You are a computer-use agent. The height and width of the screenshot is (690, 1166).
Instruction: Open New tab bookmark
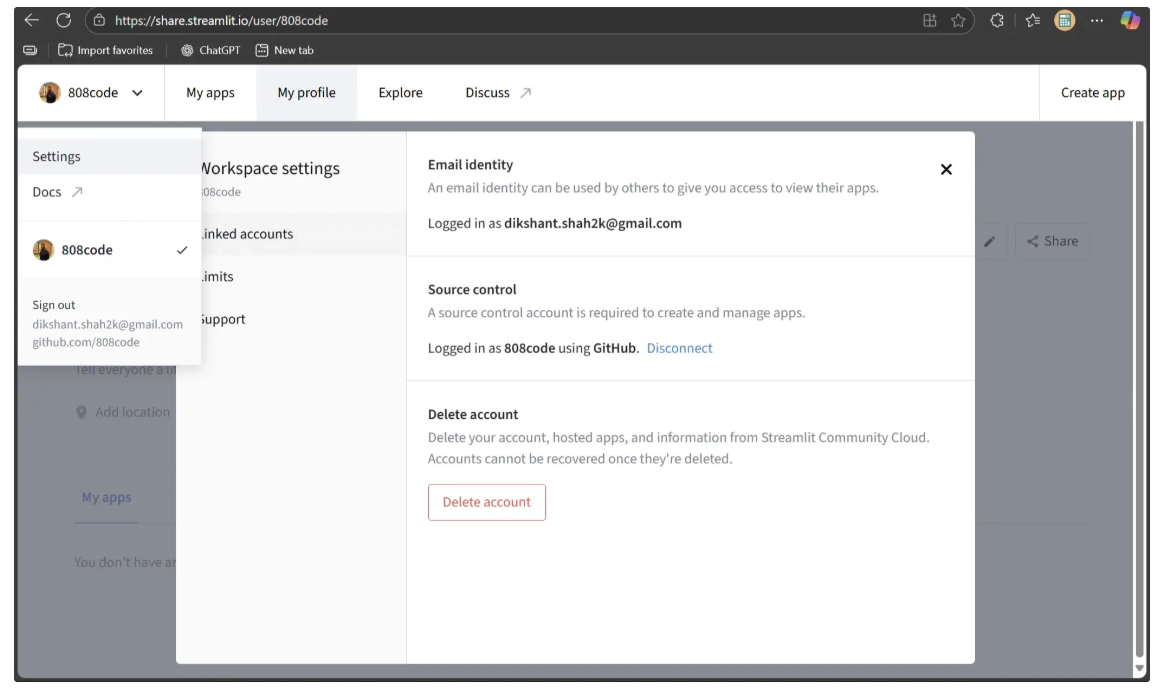[285, 50]
